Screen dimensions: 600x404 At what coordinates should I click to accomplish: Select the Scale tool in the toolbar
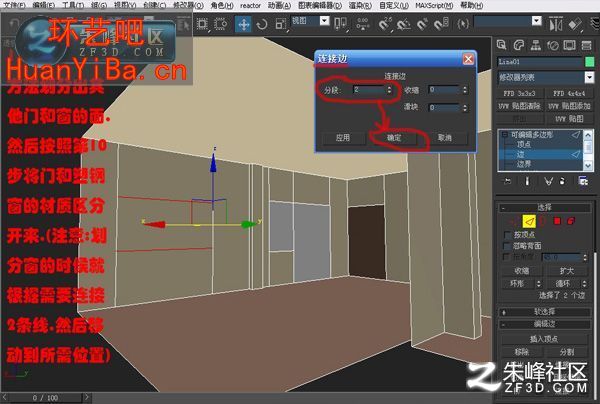pyautogui.click(x=281, y=24)
